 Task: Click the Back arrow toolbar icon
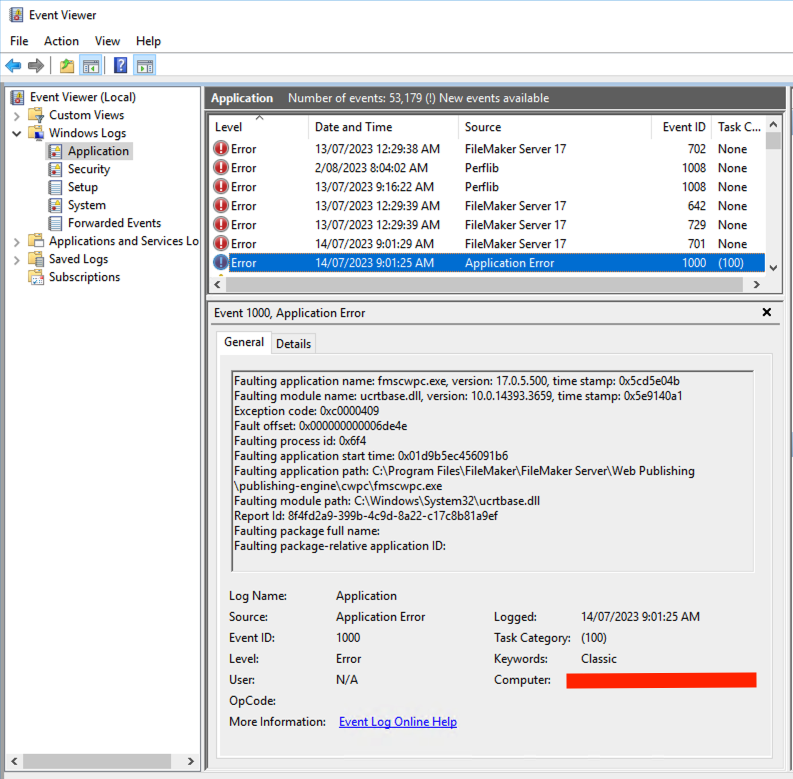tap(13, 66)
